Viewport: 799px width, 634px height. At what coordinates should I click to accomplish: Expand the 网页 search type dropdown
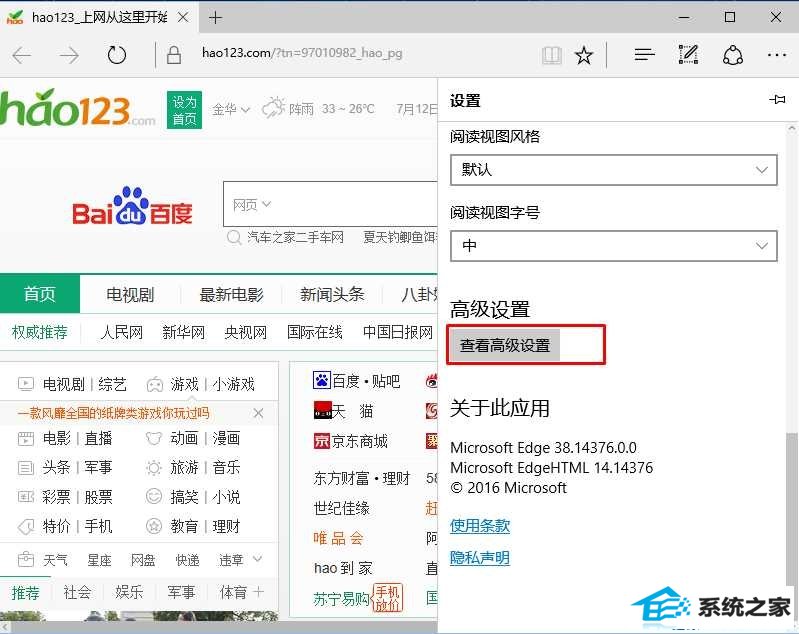tap(251, 205)
